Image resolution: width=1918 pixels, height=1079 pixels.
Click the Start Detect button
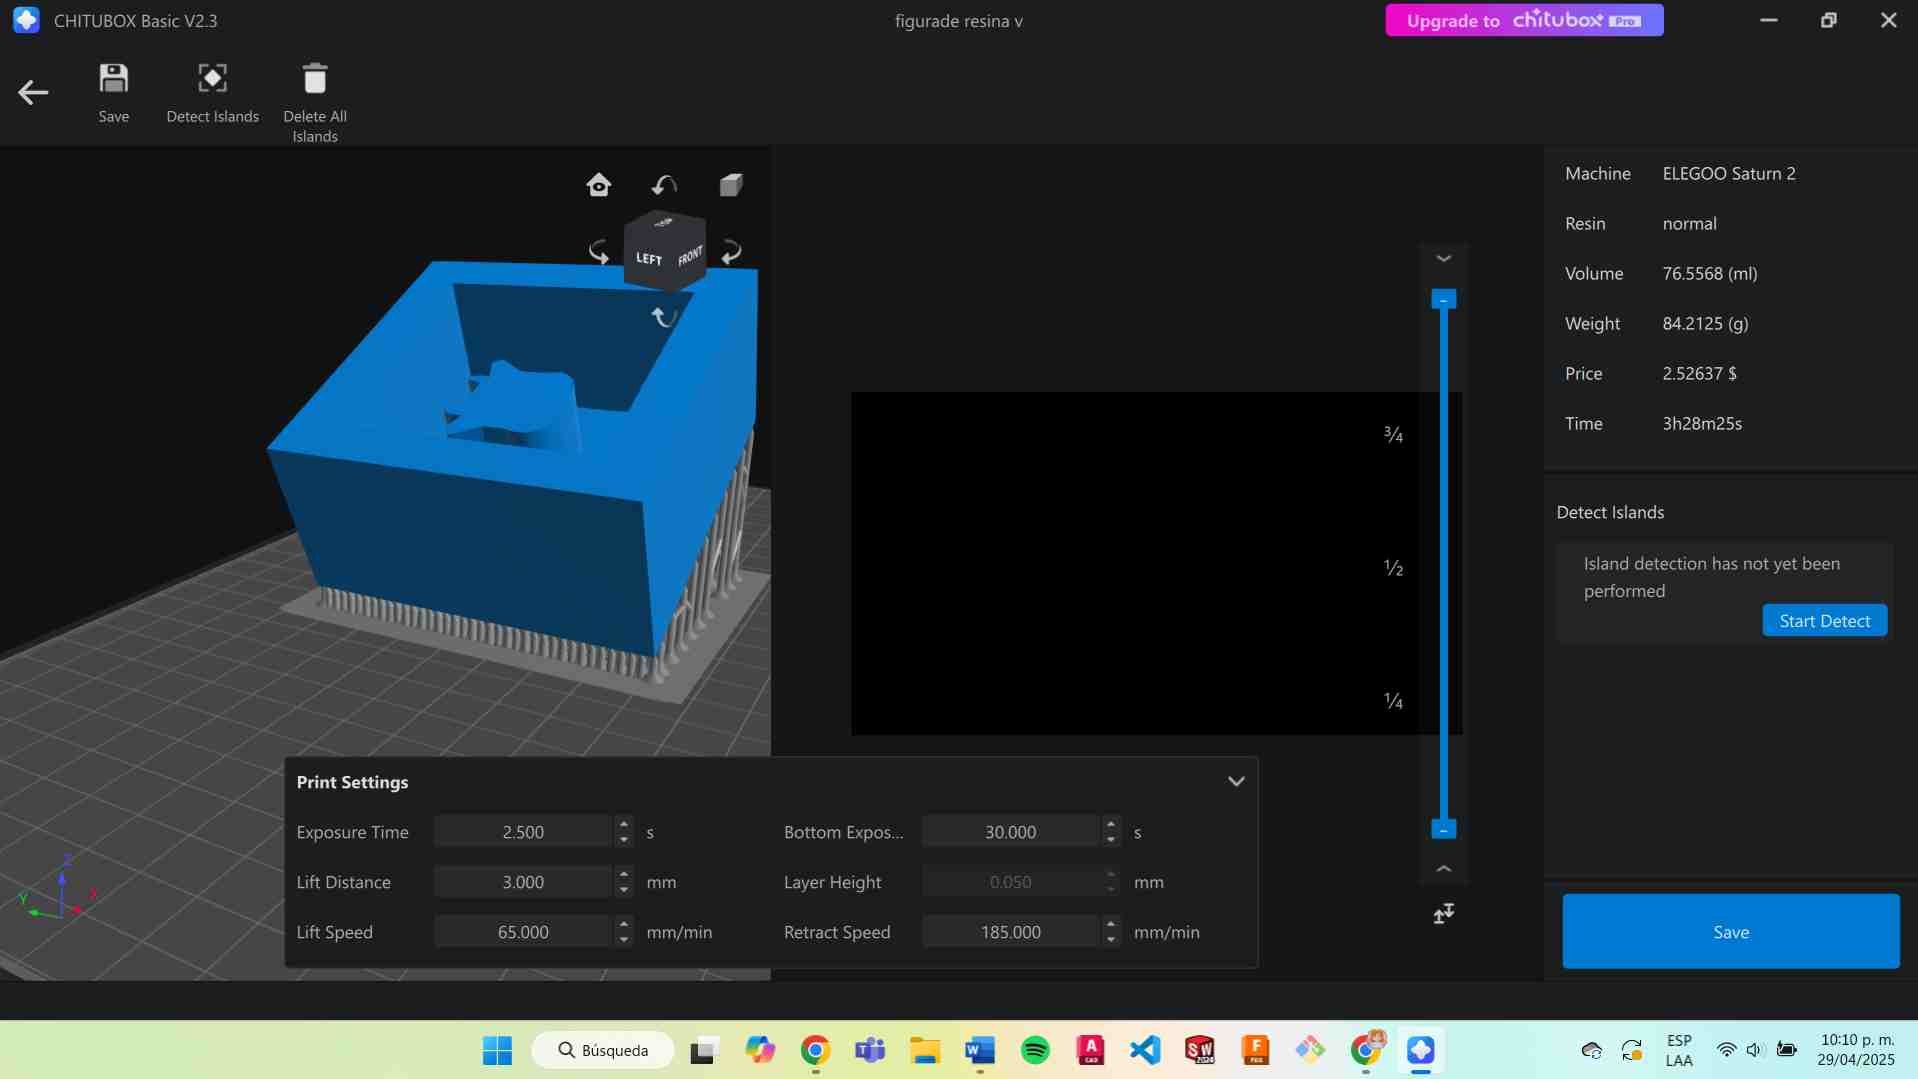point(1824,621)
